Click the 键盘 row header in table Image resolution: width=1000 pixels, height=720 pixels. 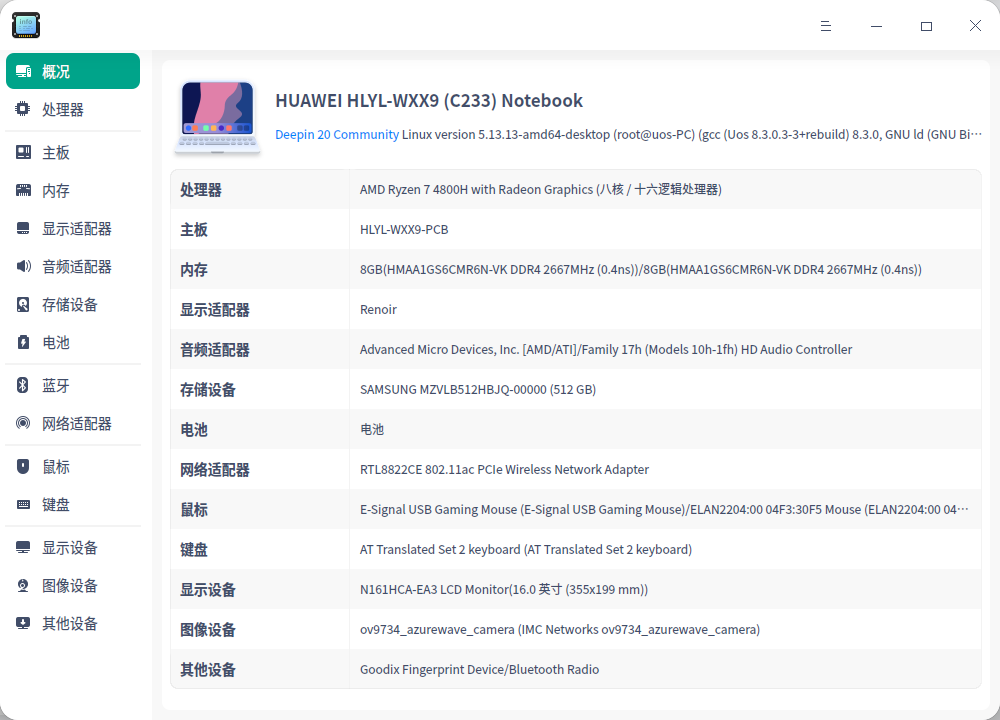194,550
